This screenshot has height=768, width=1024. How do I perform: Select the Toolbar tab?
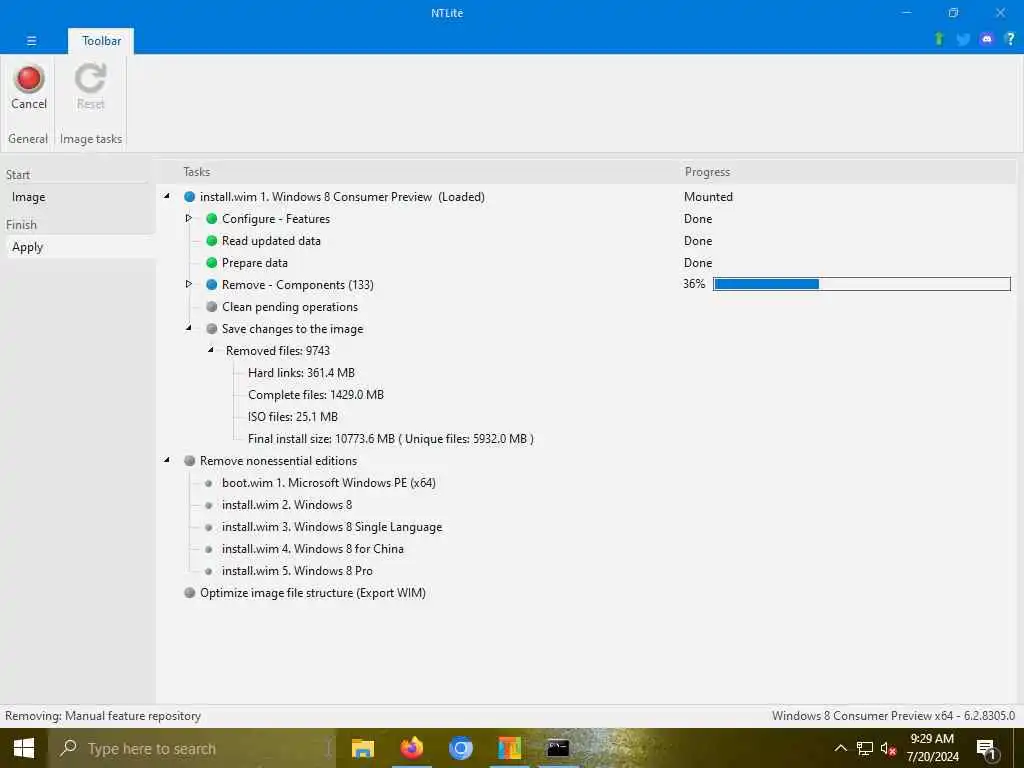101,40
